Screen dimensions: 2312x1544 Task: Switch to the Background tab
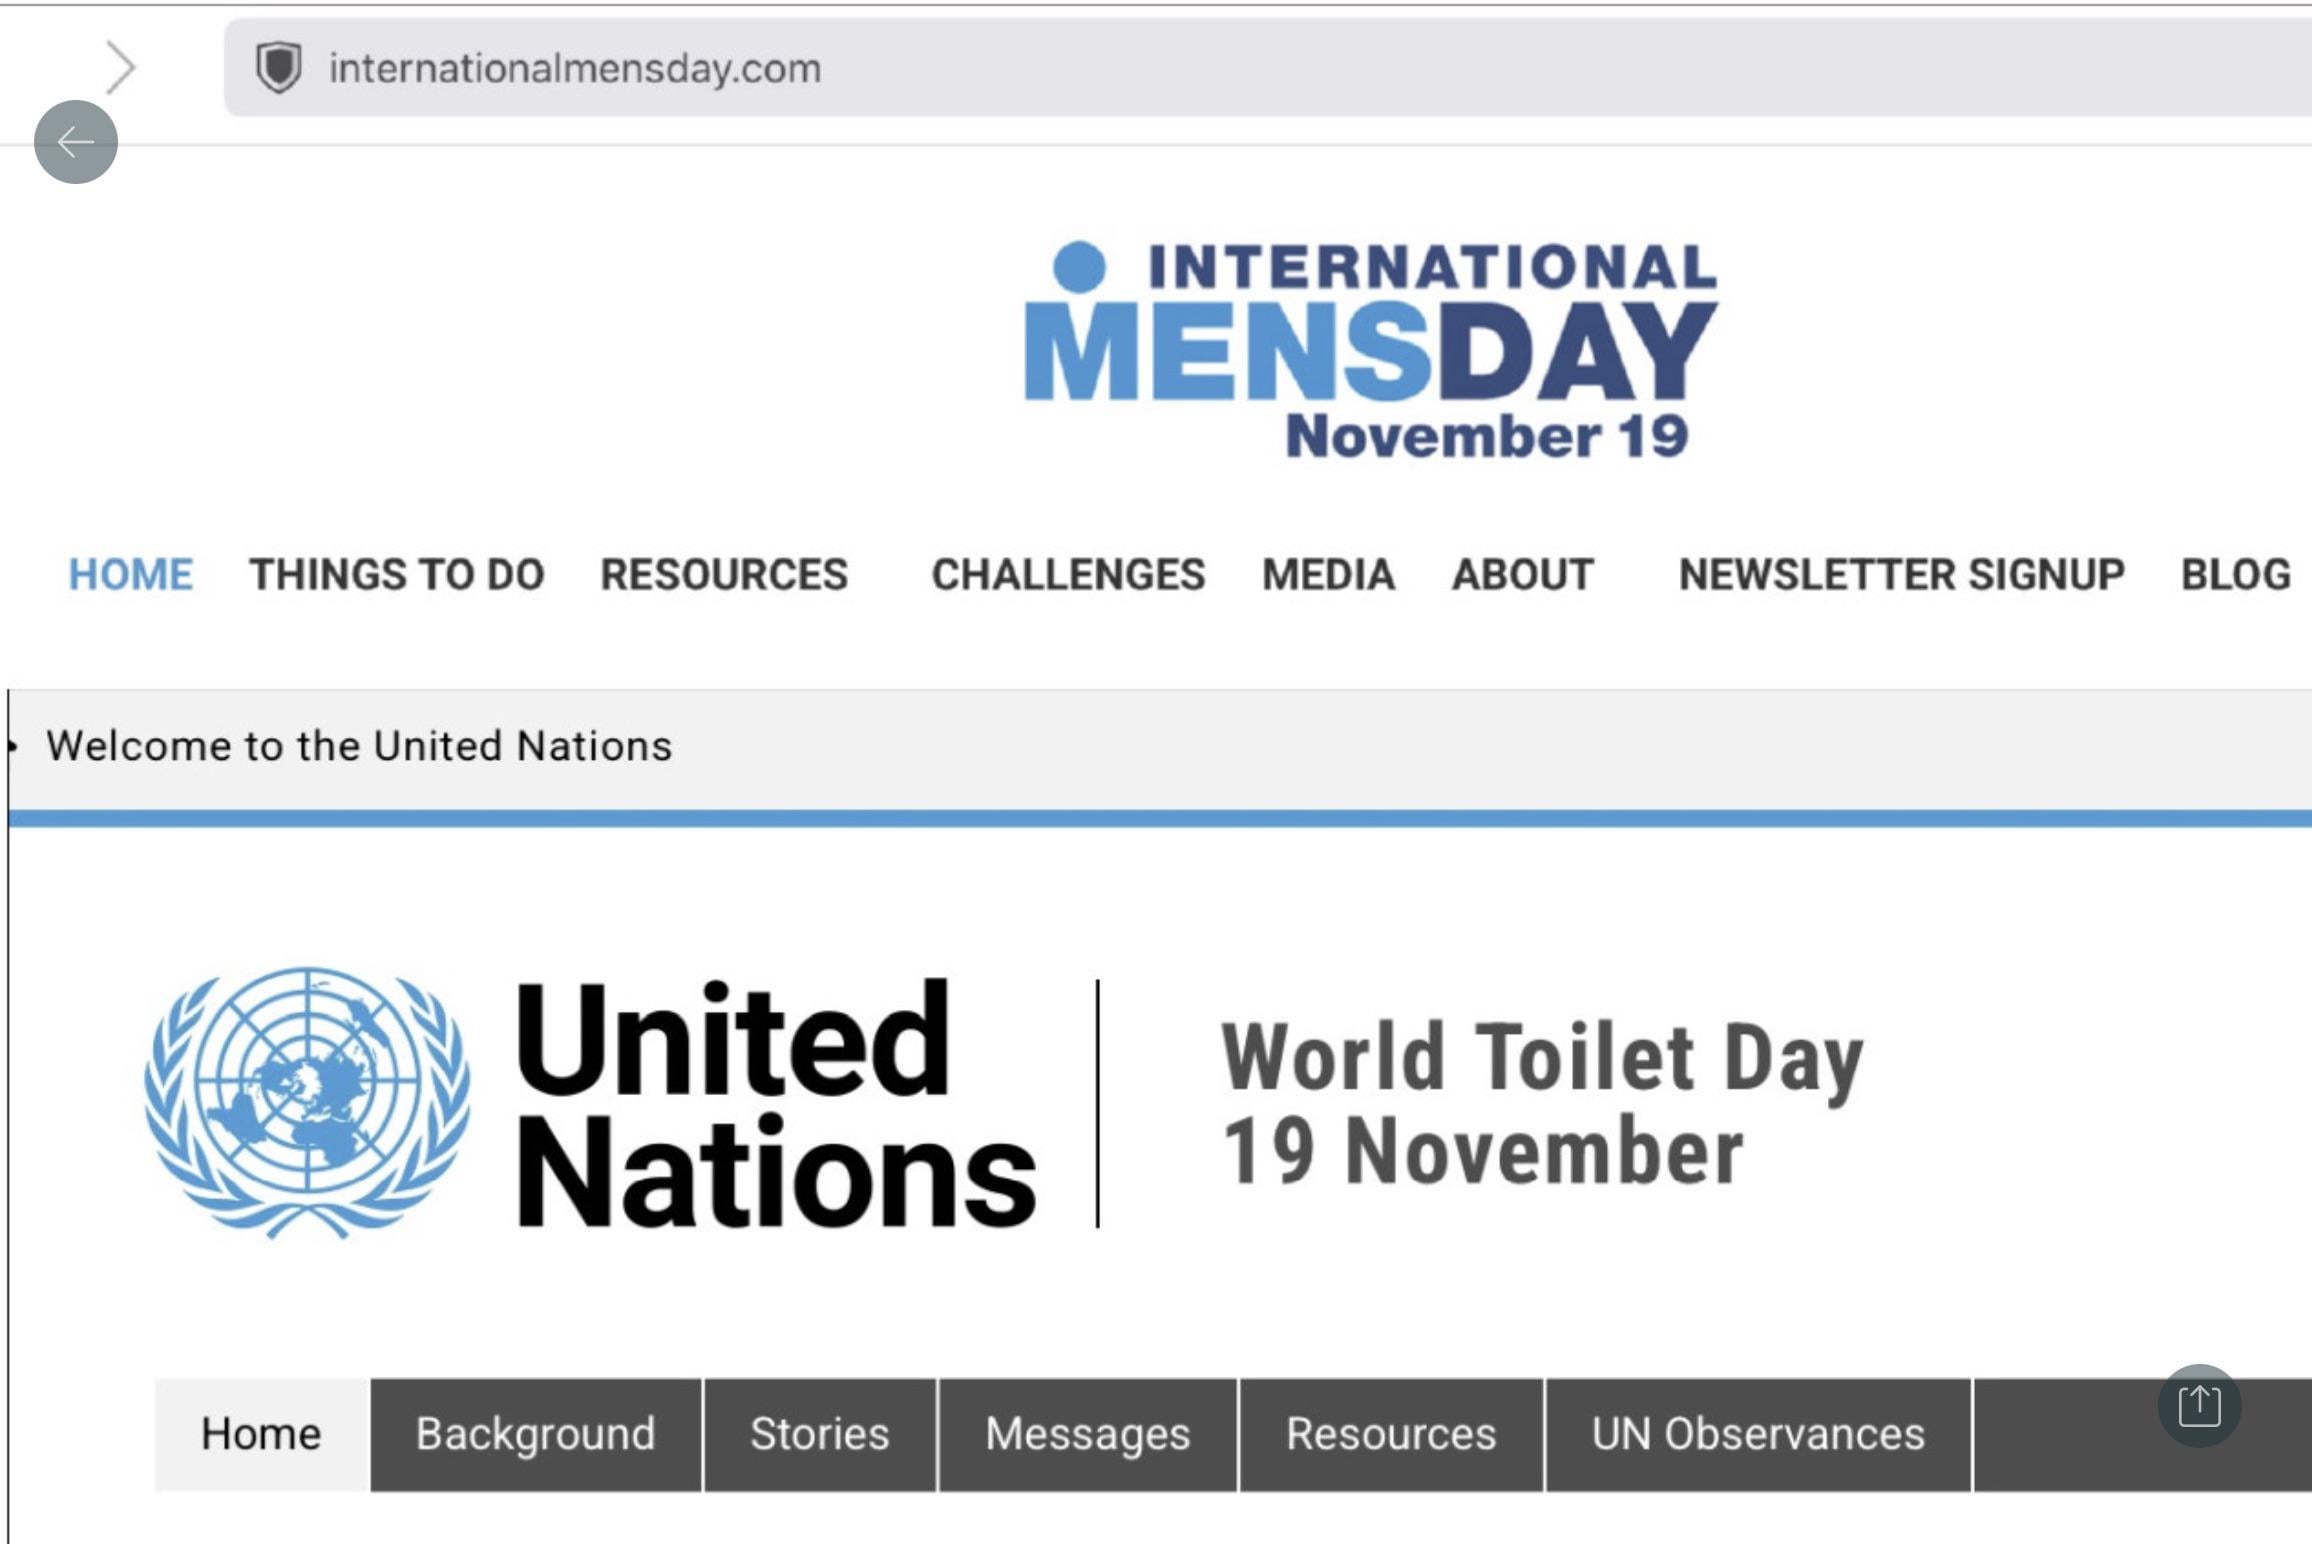coord(536,1434)
